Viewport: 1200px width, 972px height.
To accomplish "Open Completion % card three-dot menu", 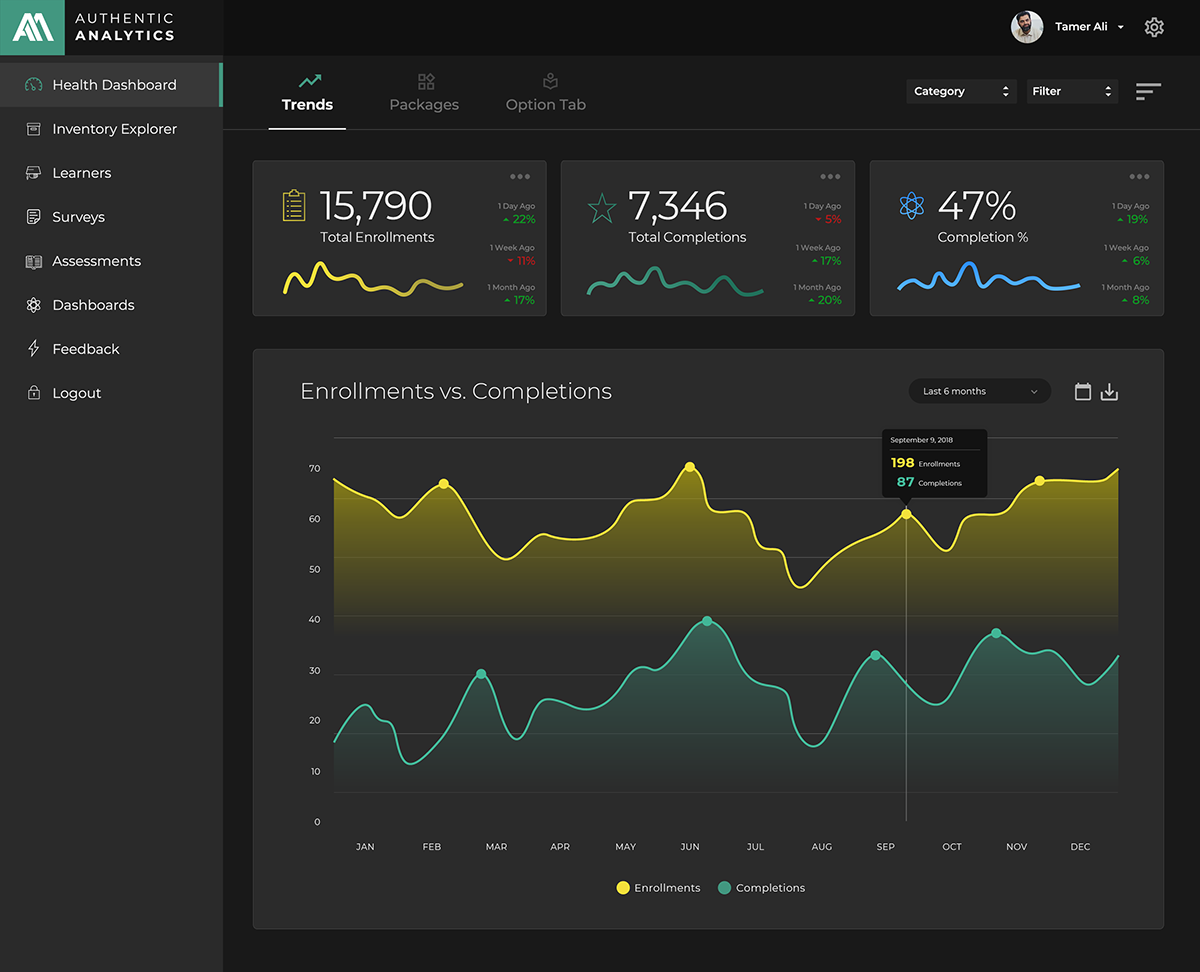I will pos(1139,177).
